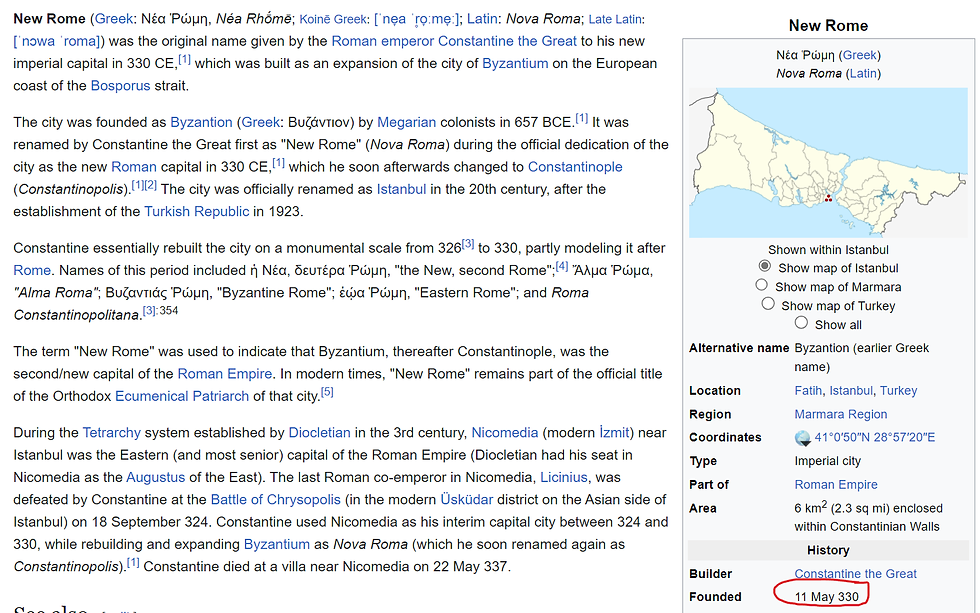Open the Constantine the Great infobox link
The image size is (980, 613).
click(855, 574)
